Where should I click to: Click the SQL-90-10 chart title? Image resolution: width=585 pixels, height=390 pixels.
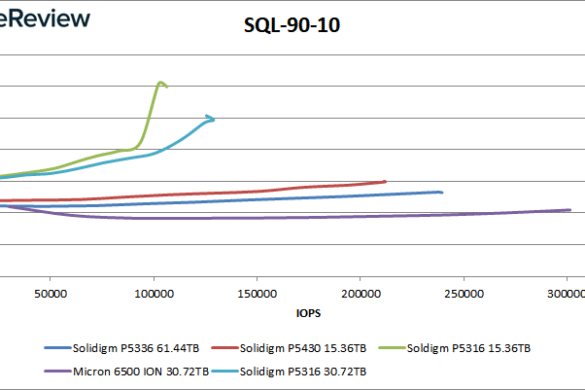click(x=292, y=25)
